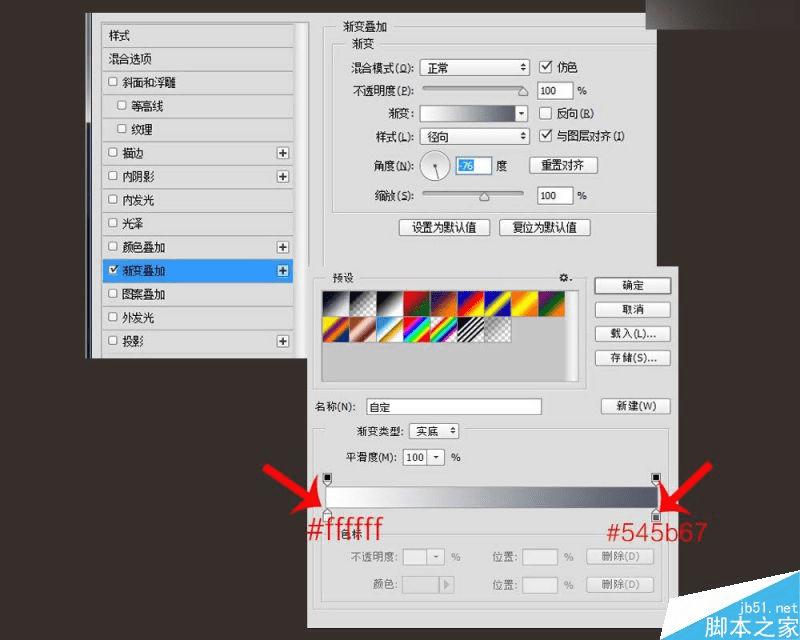Open the gradient picker dropdown arrow
This screenshot has width=800, height=640.
coord(521,113)
